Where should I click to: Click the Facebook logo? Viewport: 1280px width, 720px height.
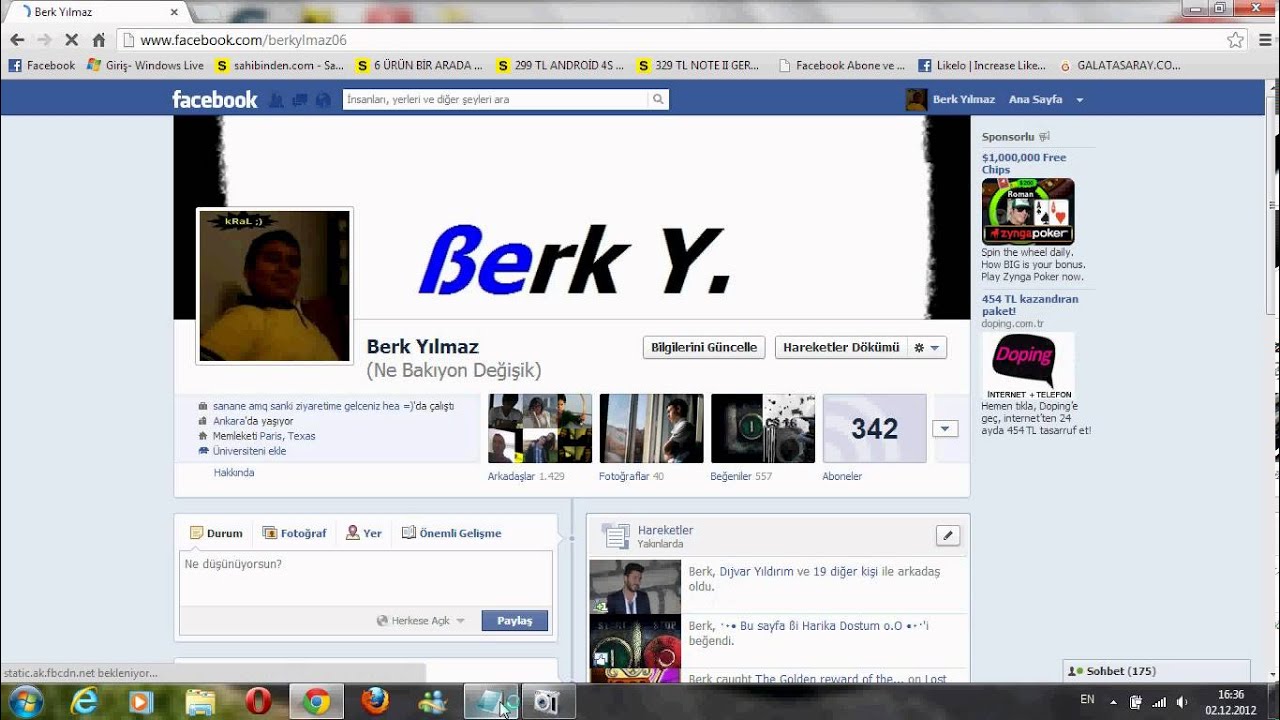tap(214, 99)
